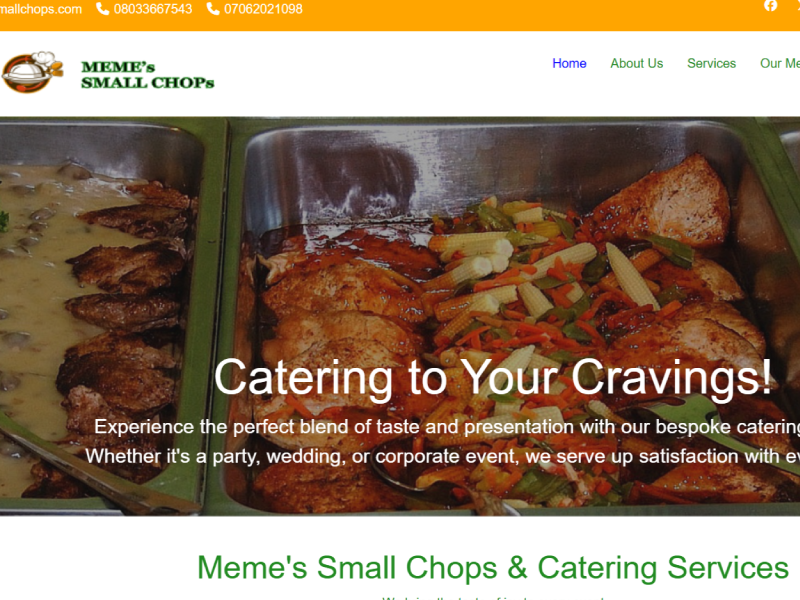Viewport: 800px width, 600px height.
Task: Click the Meme's Small Chops & Catering Services heading
Action: point(493,567)
